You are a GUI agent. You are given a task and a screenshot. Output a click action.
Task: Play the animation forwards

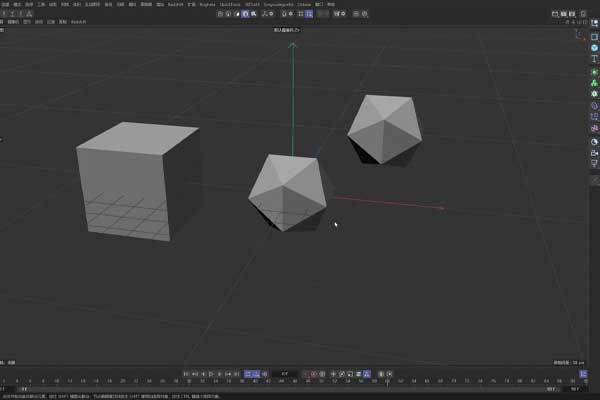tap(211, 374)
